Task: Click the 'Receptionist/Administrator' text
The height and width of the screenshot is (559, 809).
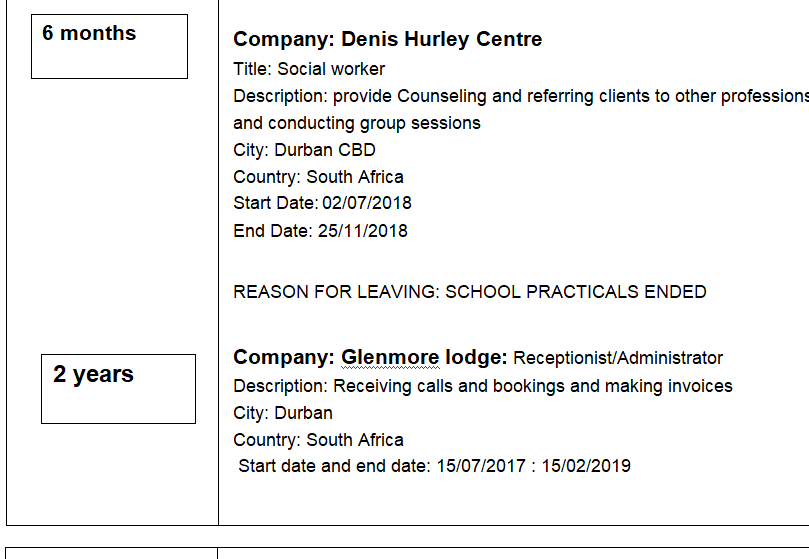Action: 618,358
